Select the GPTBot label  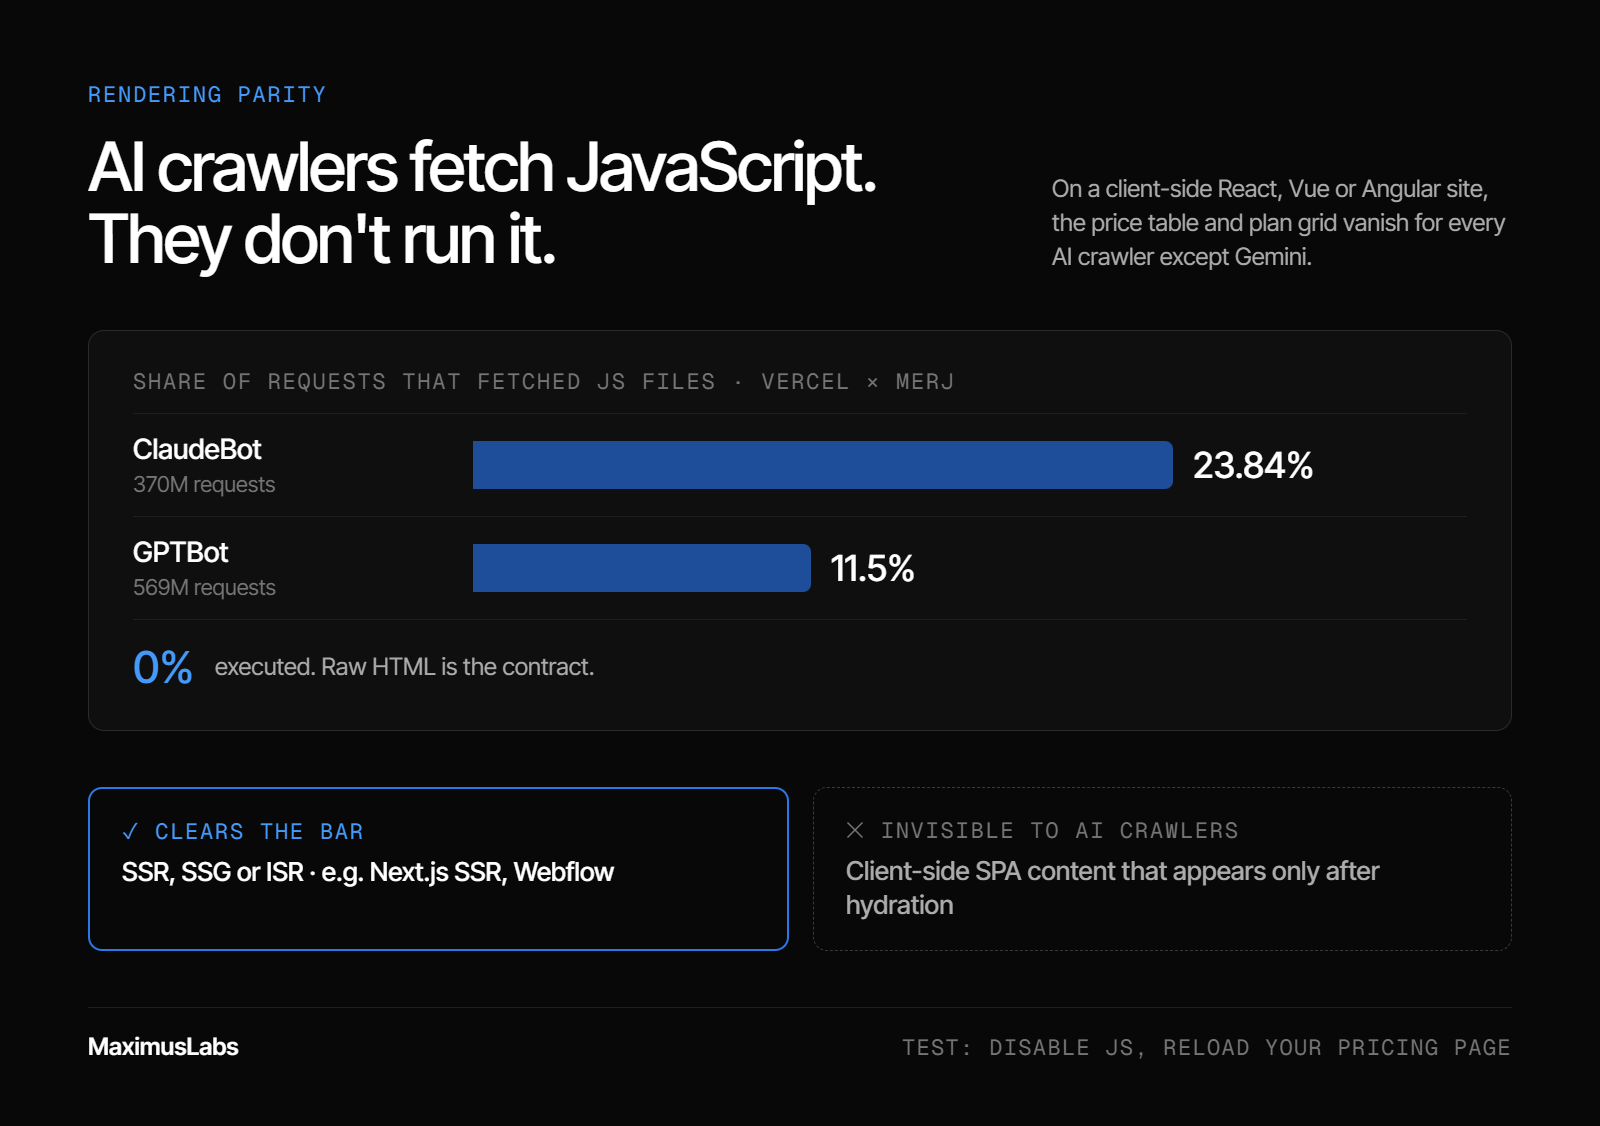181,553
